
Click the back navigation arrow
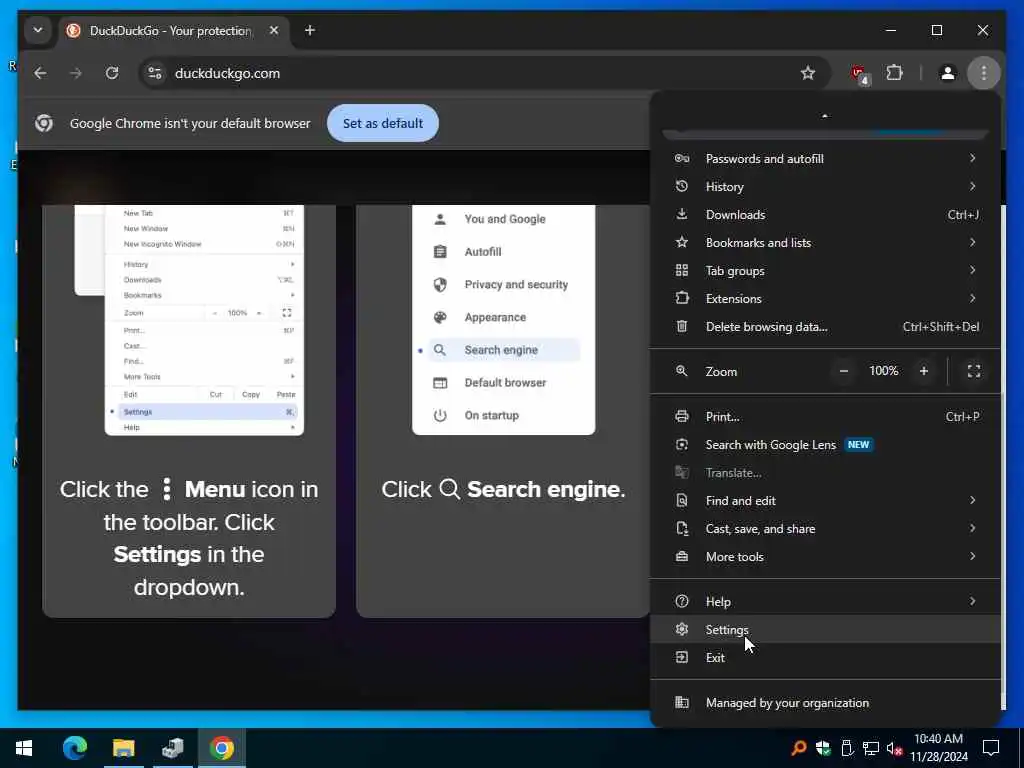pyautogui.click(x=40, y=73)
